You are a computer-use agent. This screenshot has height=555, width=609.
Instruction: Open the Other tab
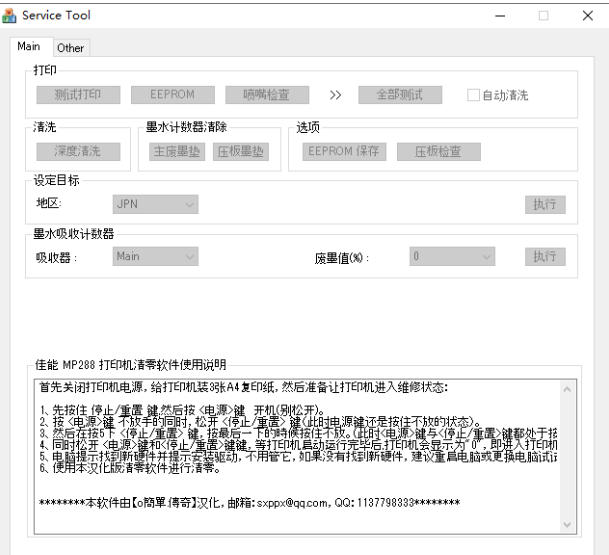[70, 48]
